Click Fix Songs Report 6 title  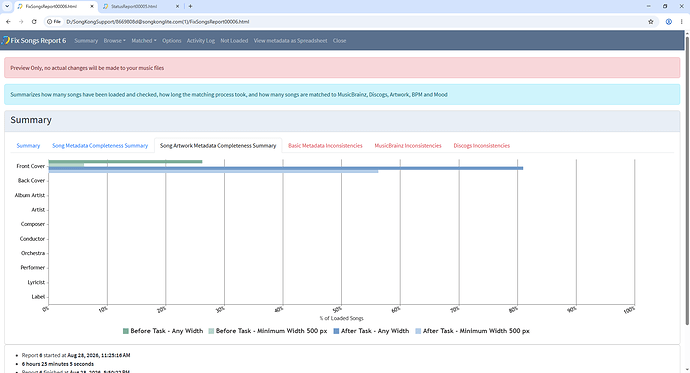[38, 40]
